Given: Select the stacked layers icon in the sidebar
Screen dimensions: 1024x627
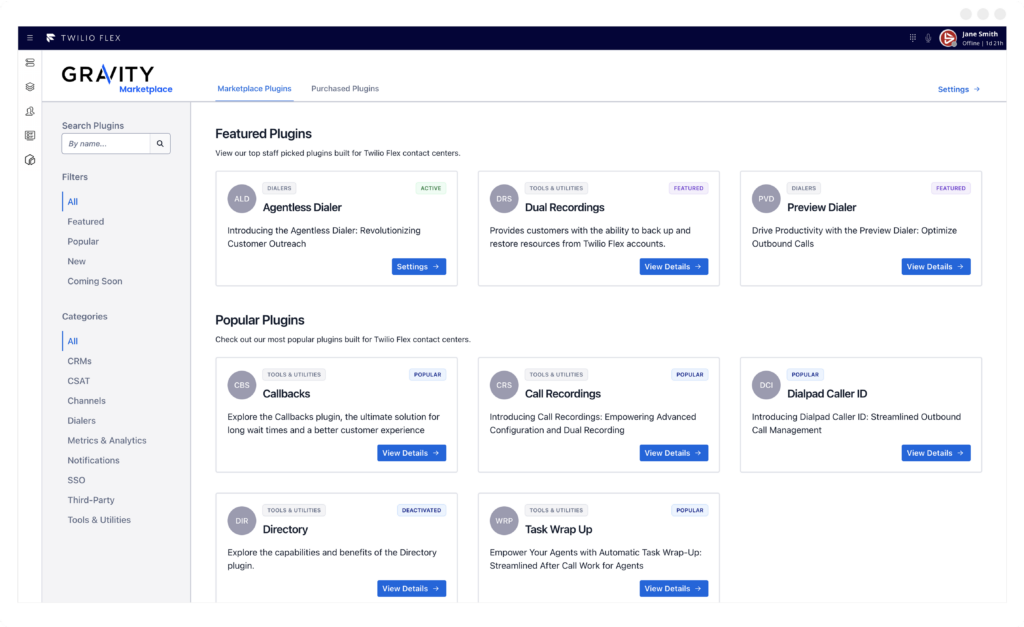Looking at the screenshot, I should (29, 87).
